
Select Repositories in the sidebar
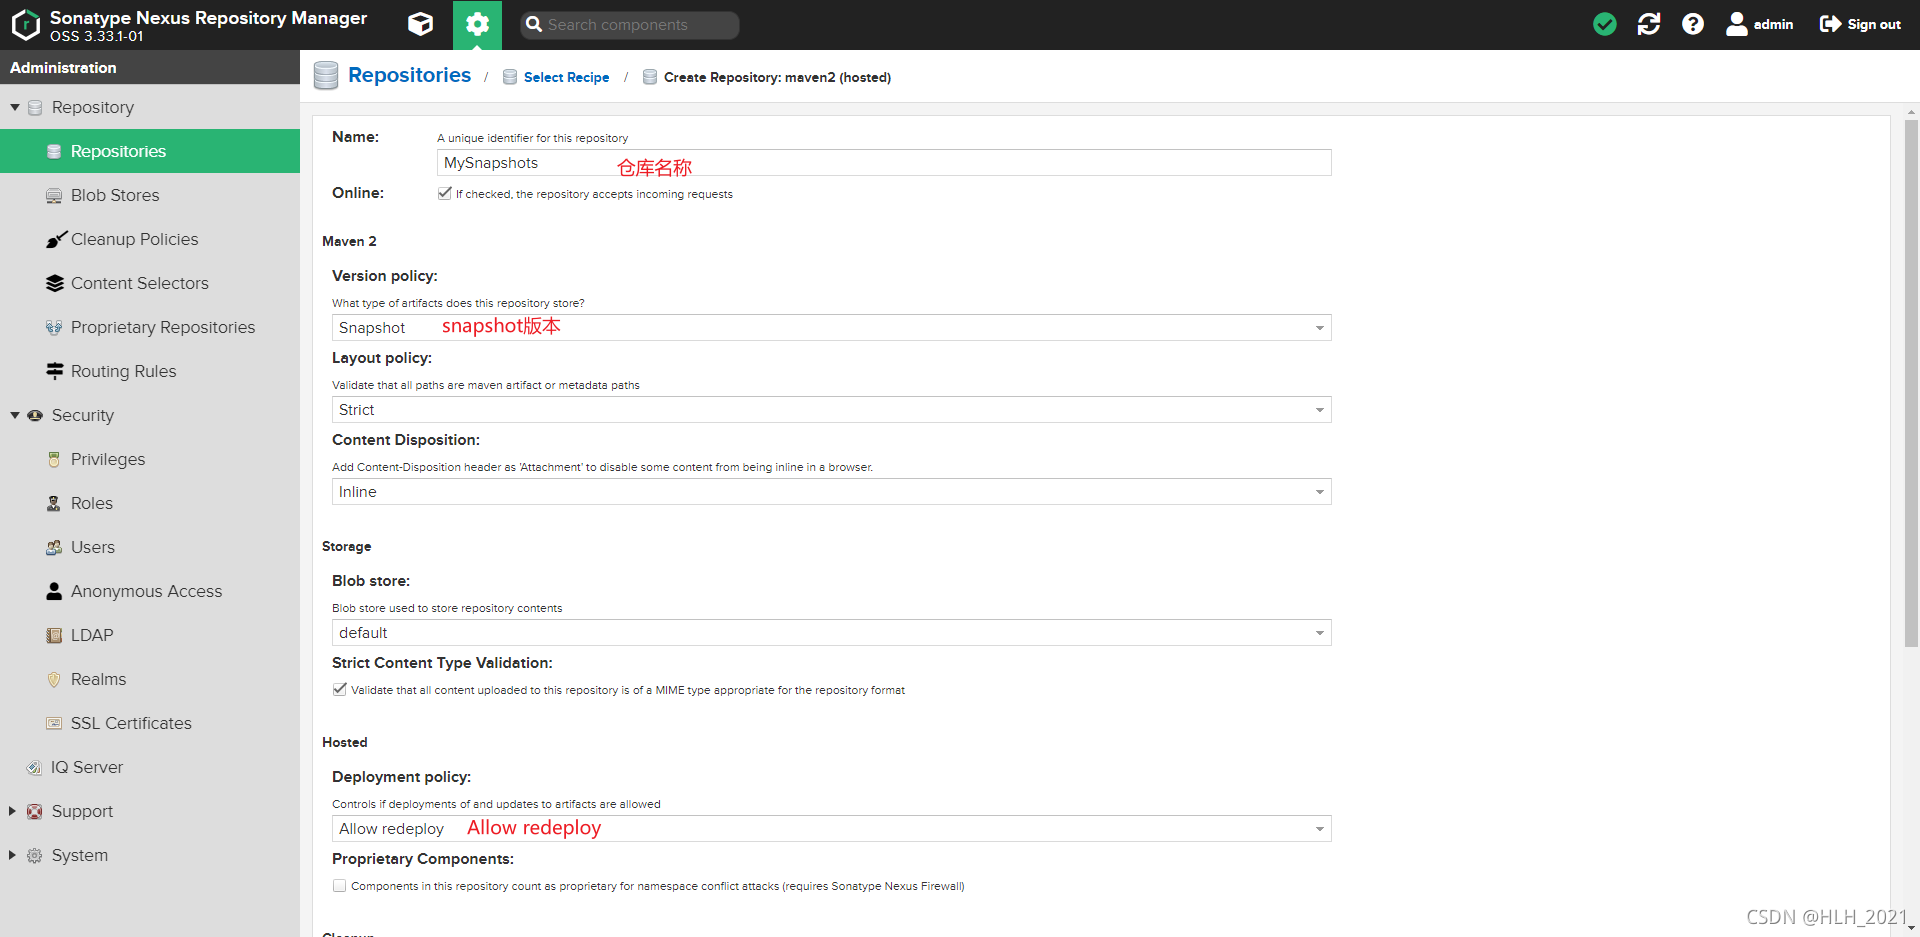[150, 151]
